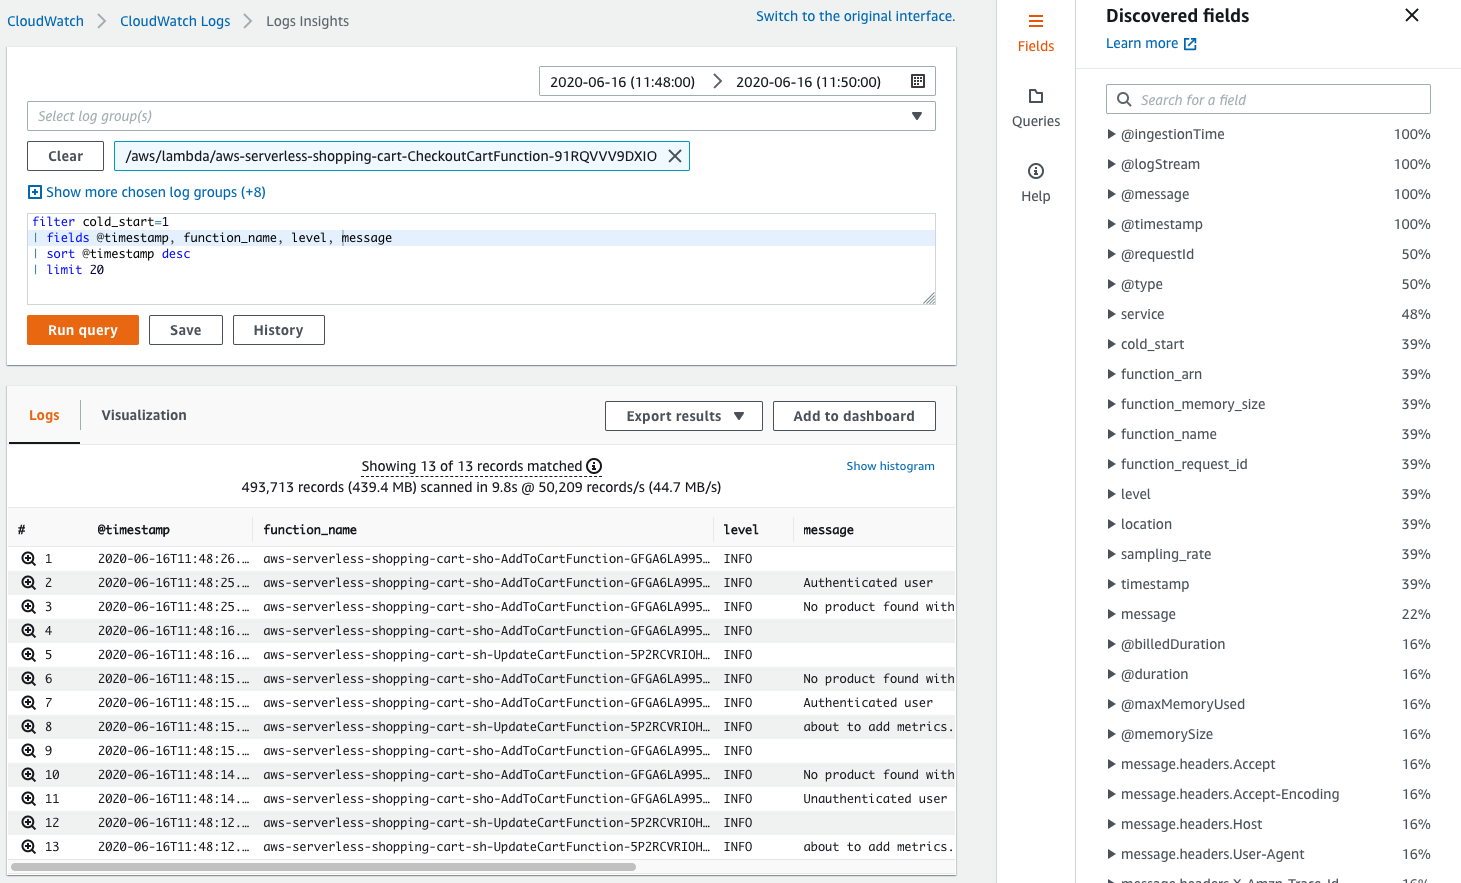Click the search magnifier in field search
The width and height of the screenshot is (1461, 883).
(1124, 100)
